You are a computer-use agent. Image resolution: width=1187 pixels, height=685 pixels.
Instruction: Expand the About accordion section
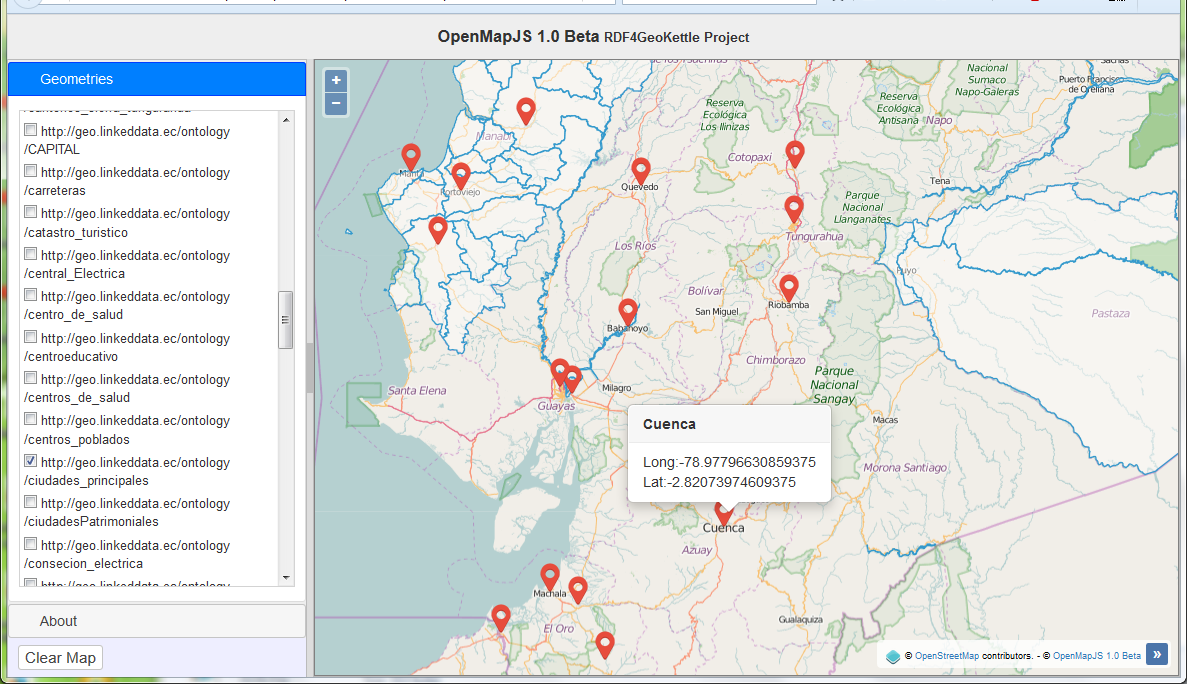pyautogui.click(x=157, y=621)
